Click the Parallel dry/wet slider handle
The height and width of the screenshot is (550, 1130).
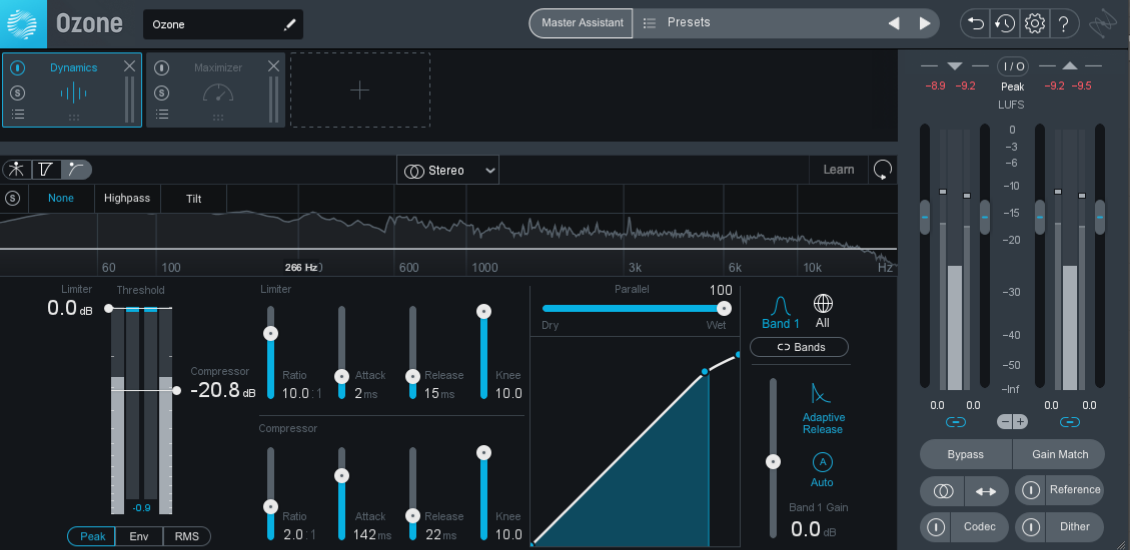coord(724,309)
